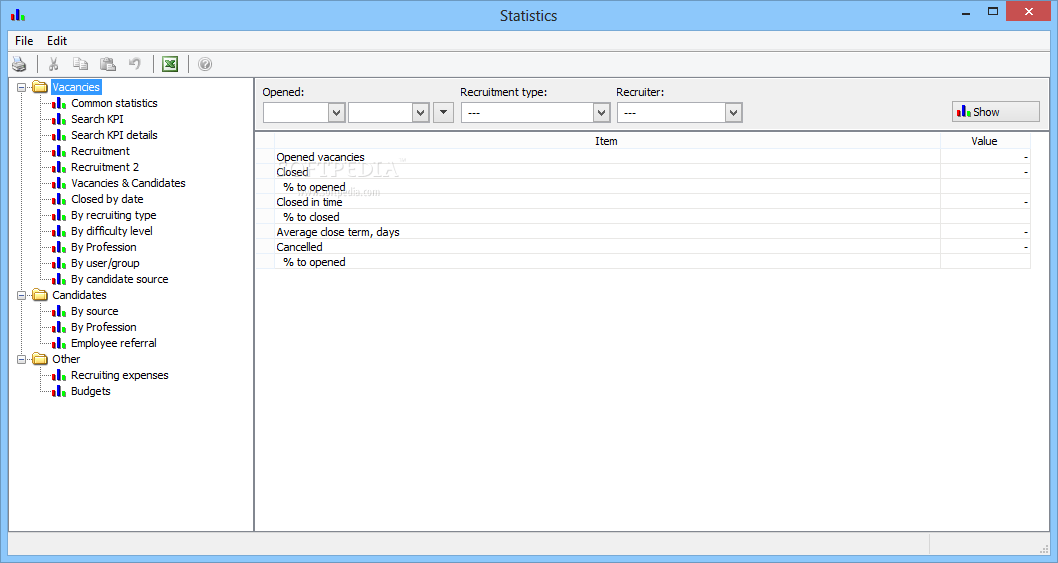
Task: Click chart icon beside Search KPI
Action: (x=59, y=119)
